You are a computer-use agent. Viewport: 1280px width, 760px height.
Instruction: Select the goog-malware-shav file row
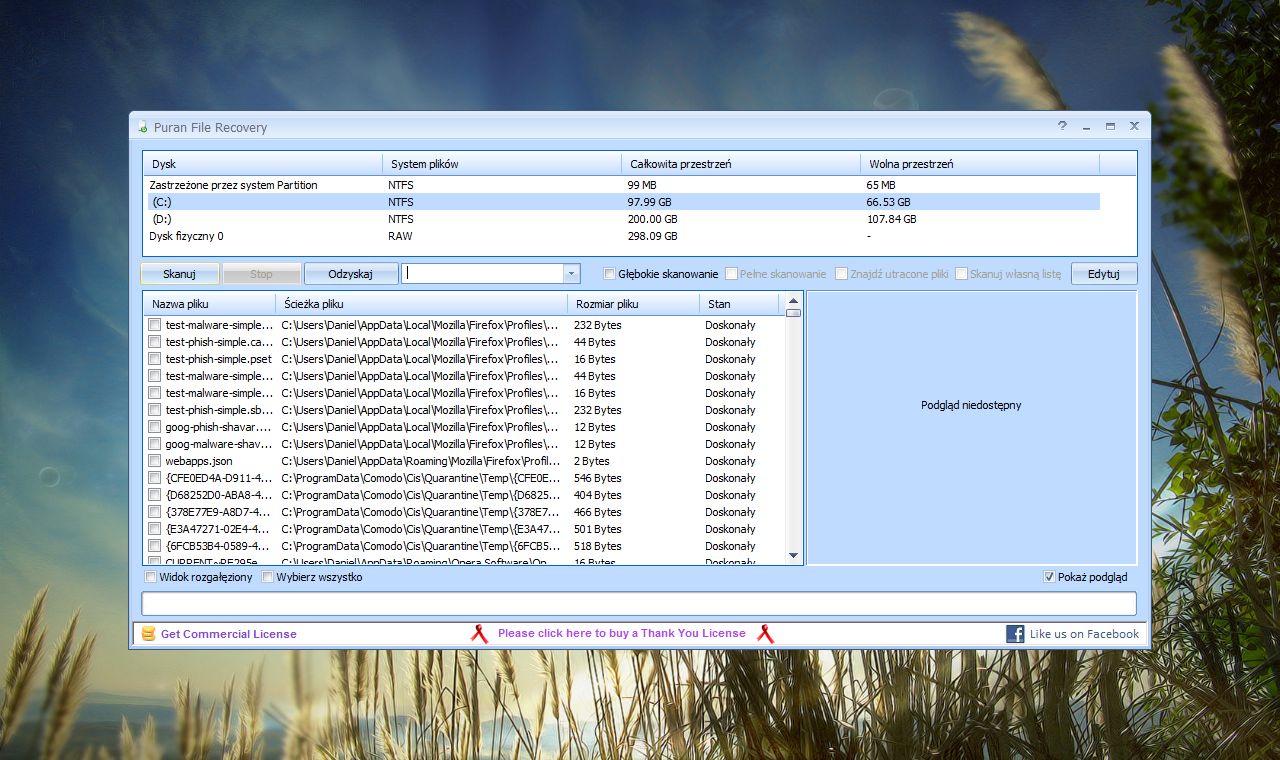(465, 444)
